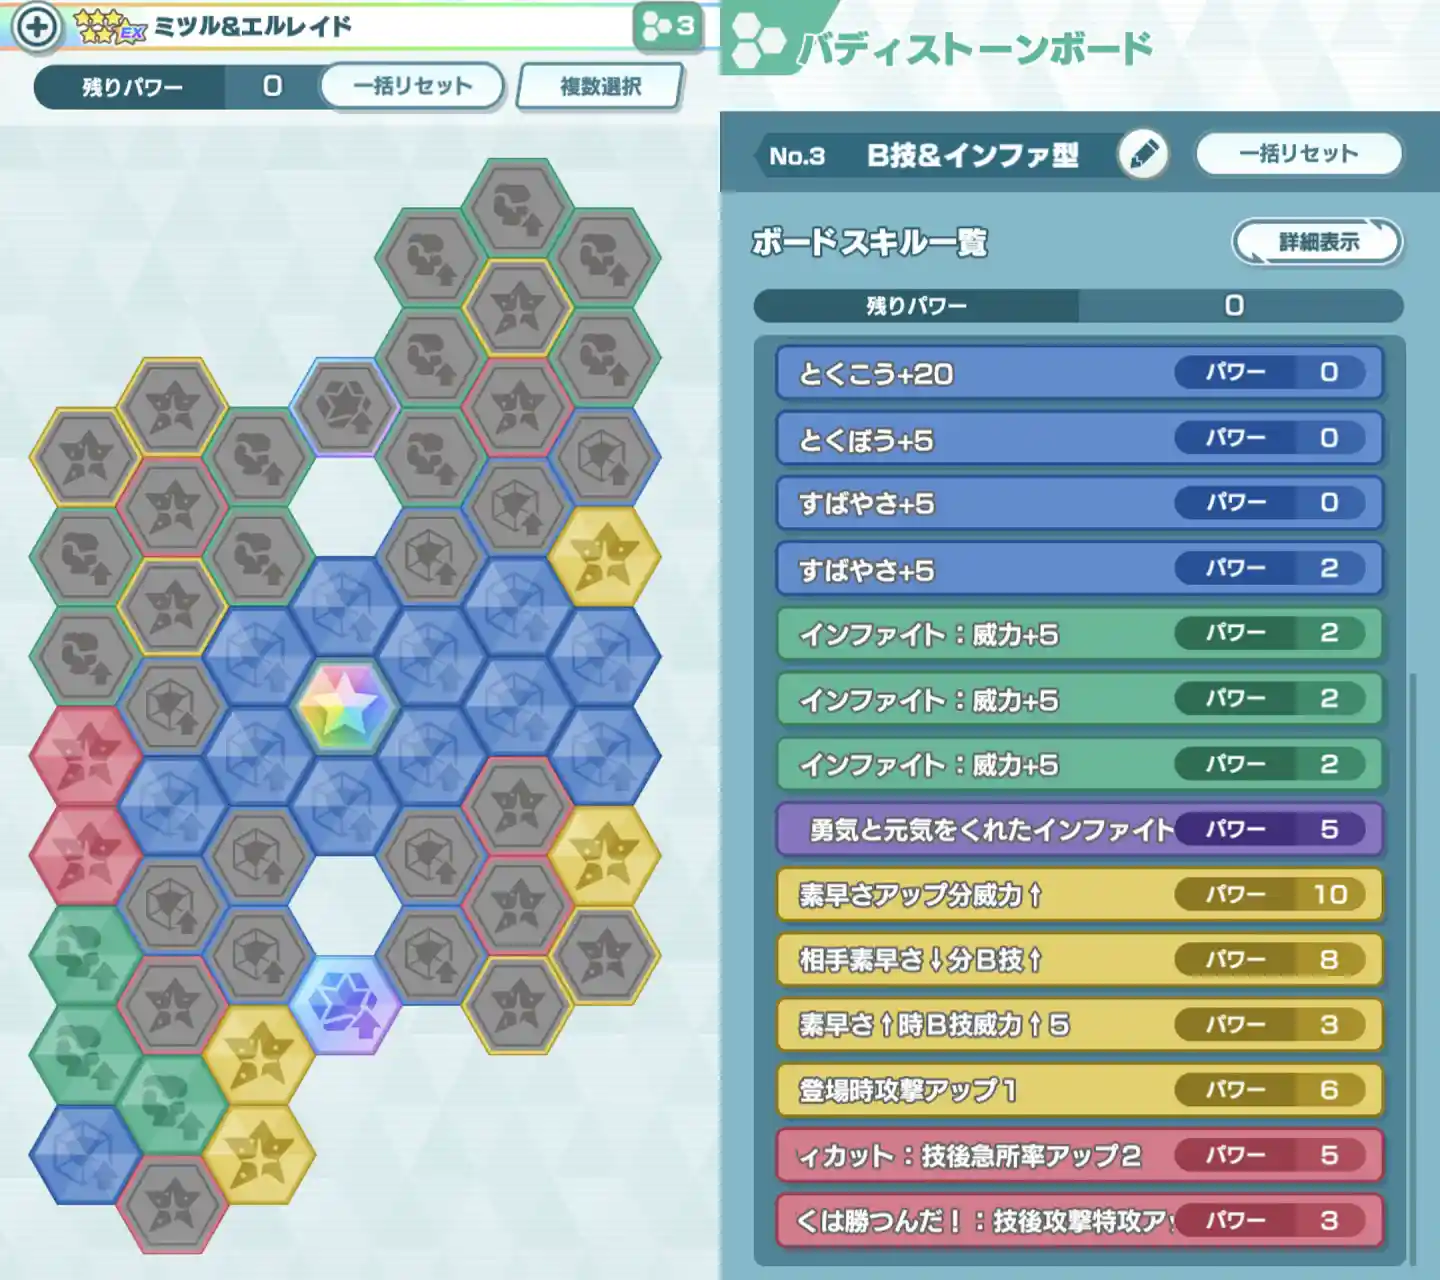Select the yellow-bordered star tile below the top tile
1440x1280 pixels.
[518, 308]
